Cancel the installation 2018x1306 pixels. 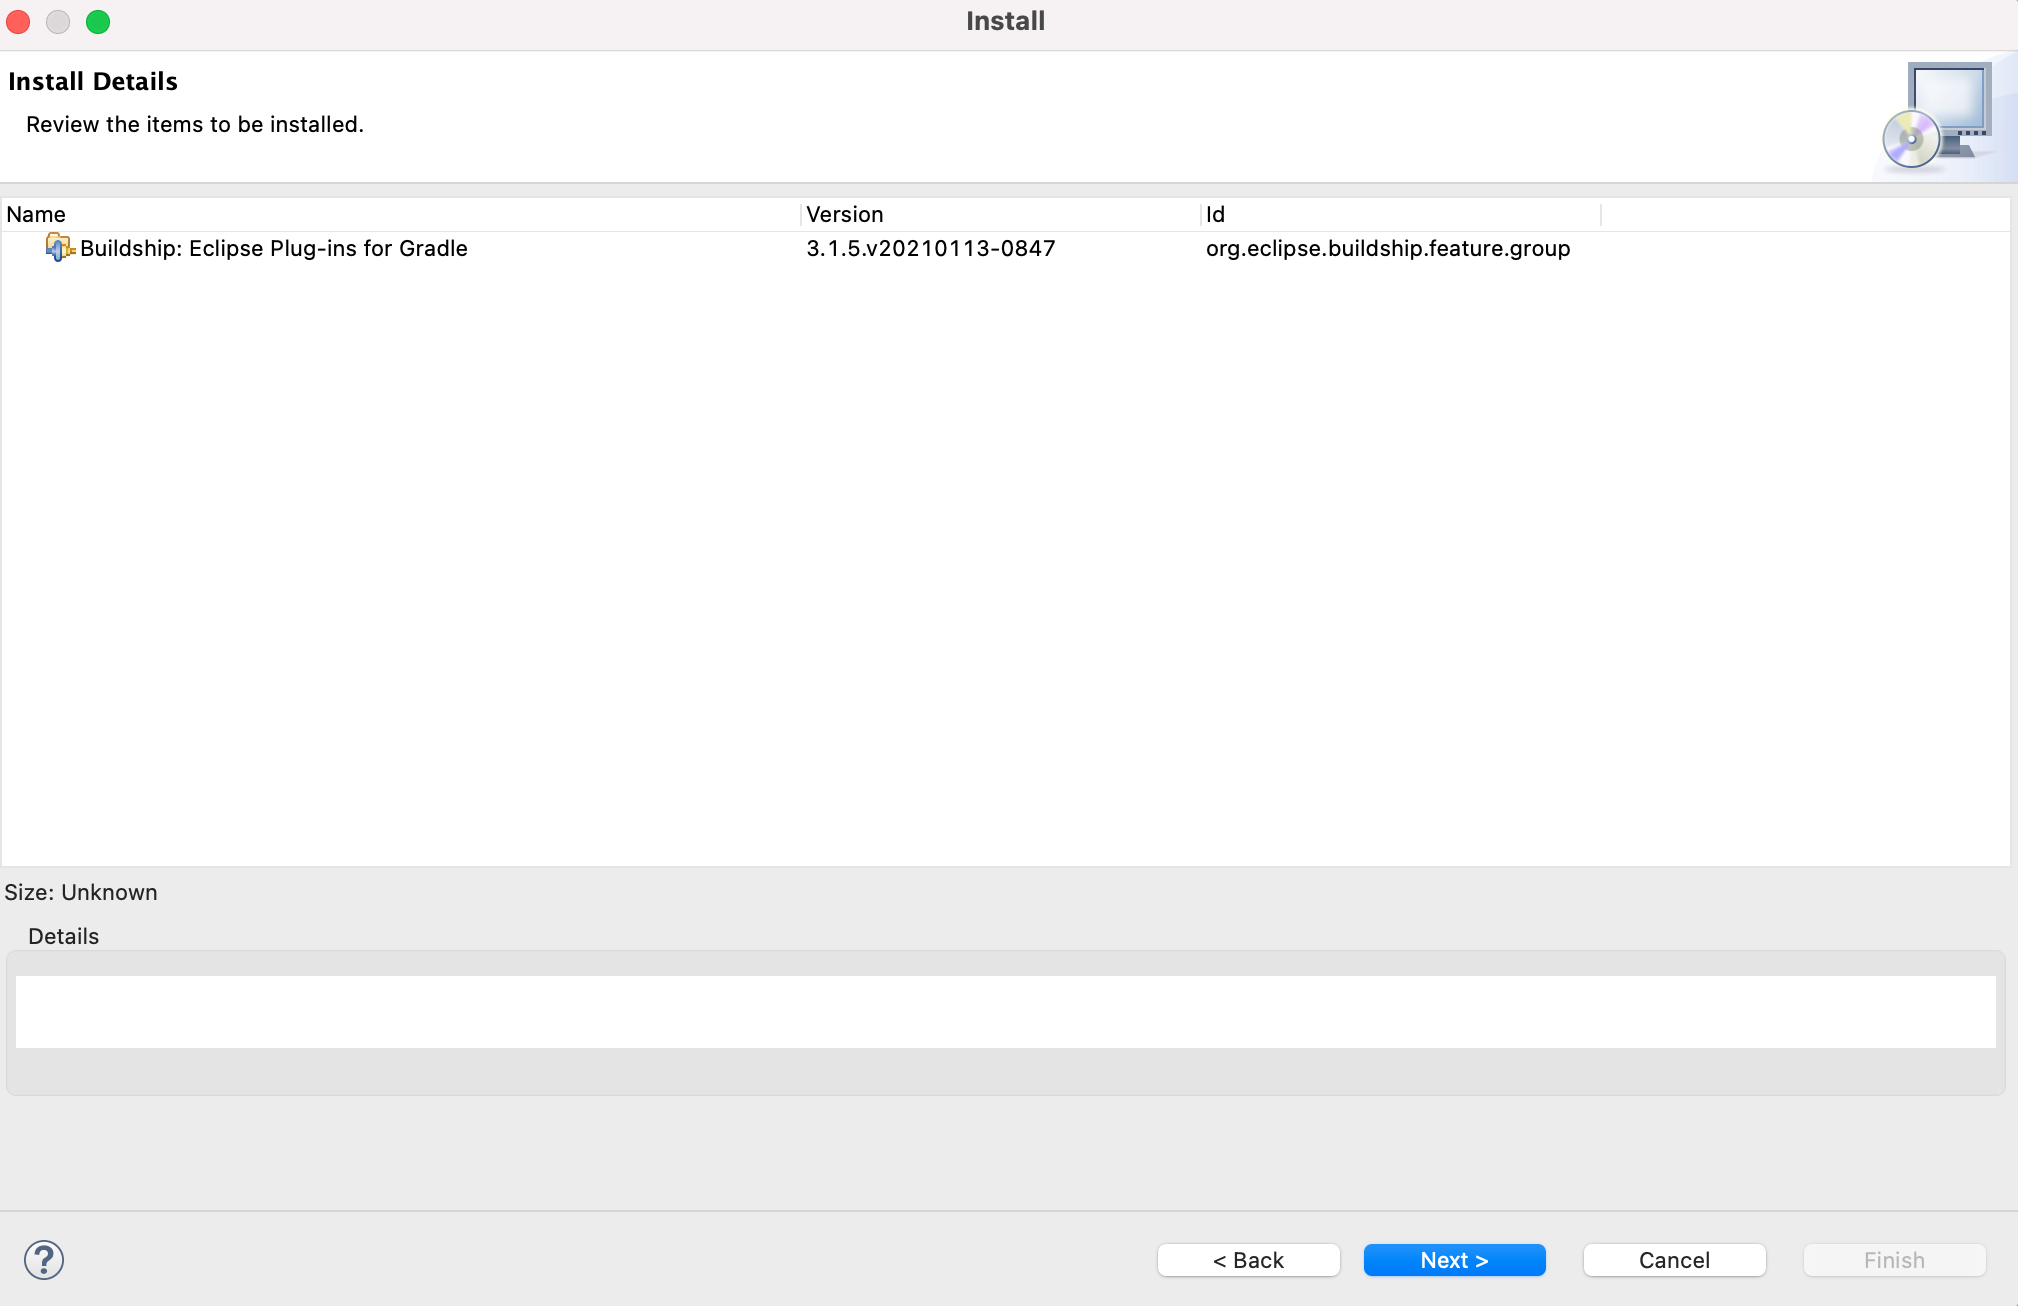(x=1673, y=1260)
